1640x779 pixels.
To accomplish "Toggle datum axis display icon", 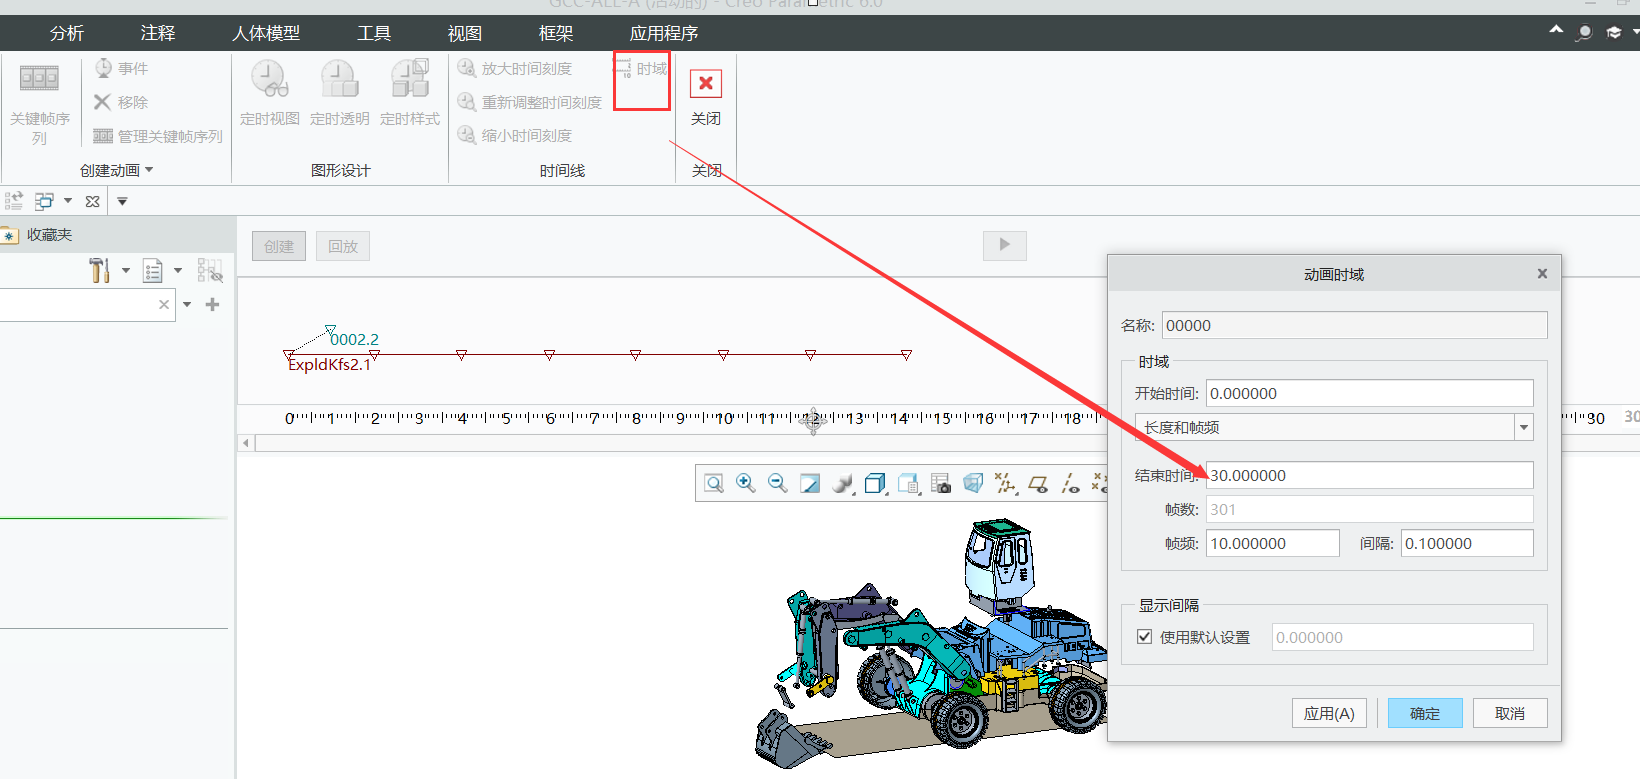I will 1070,484.
